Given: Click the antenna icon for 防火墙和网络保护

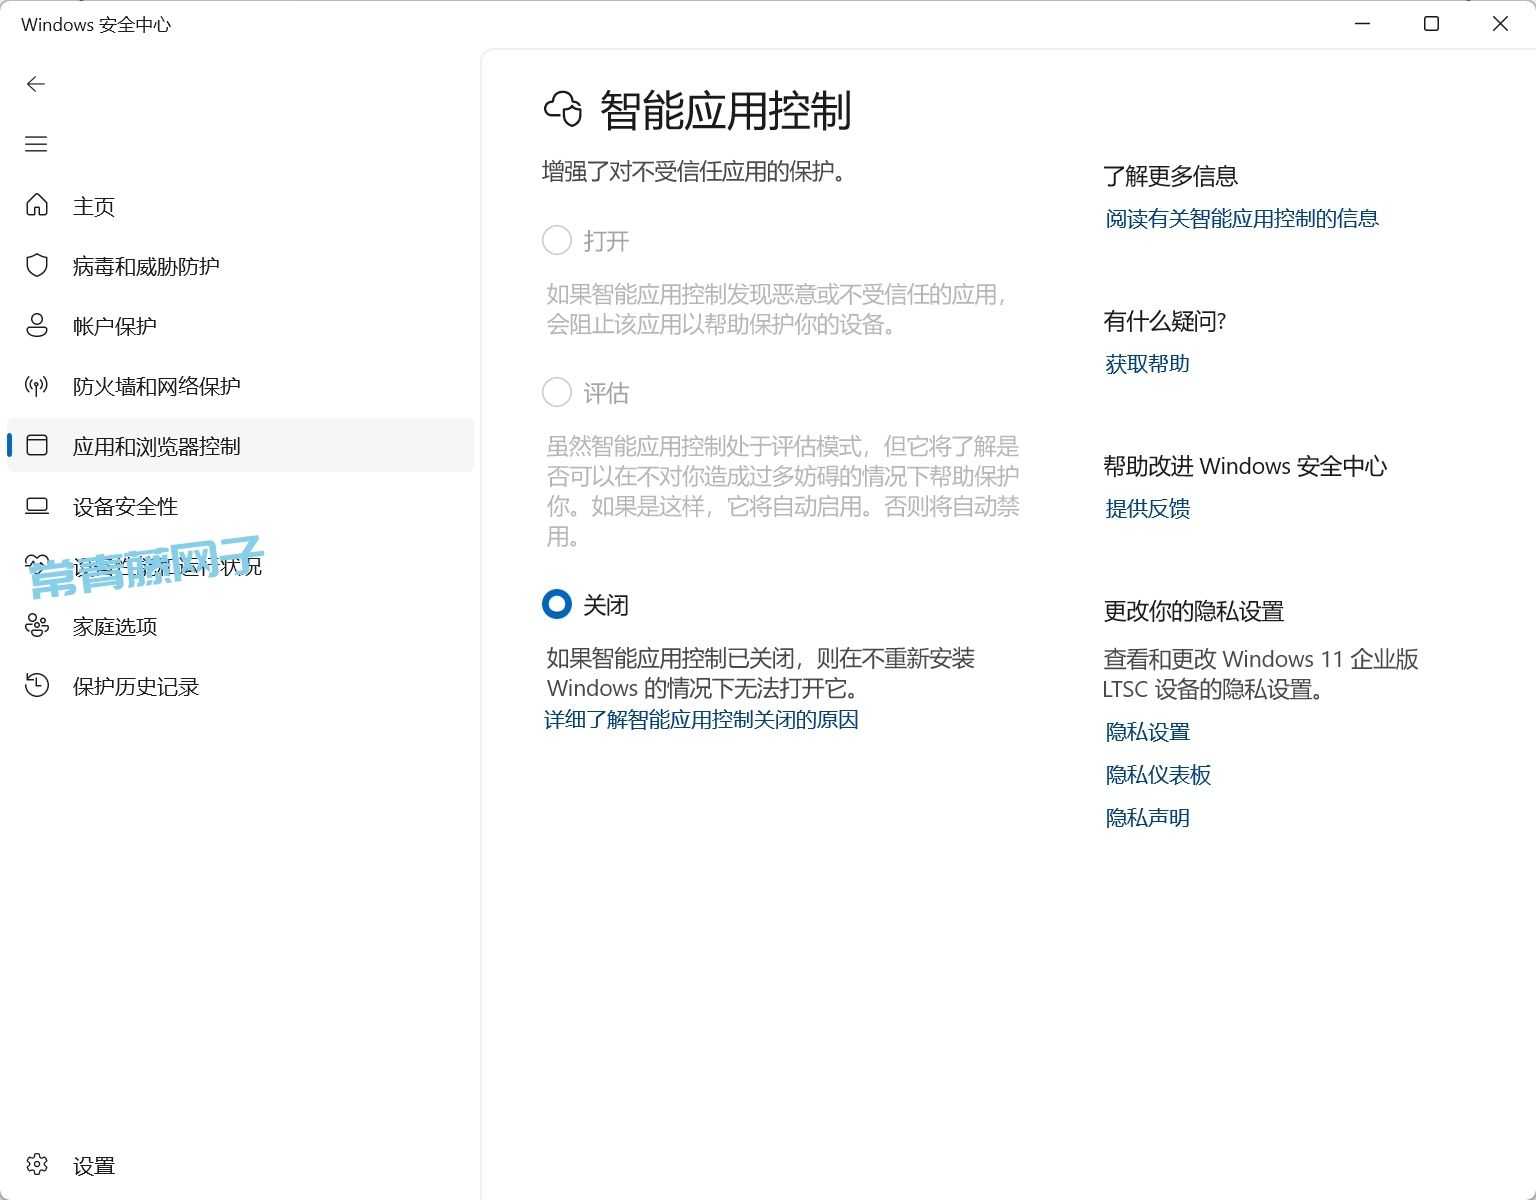Looking at the screenshot, I should (x=37, y=386).
